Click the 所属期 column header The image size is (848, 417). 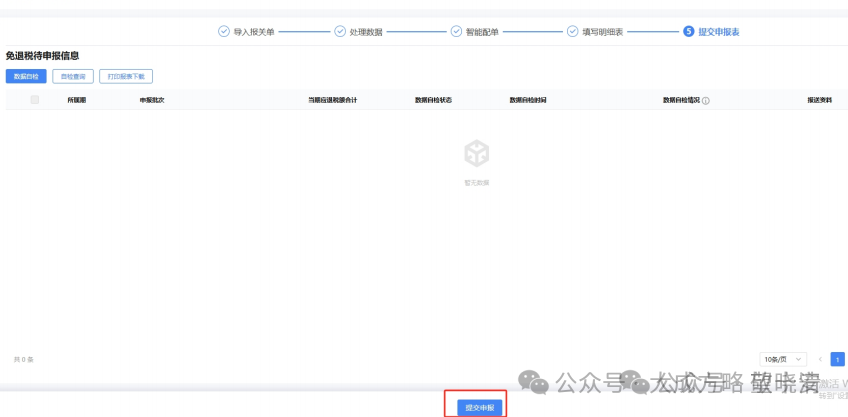click(77, 100)
